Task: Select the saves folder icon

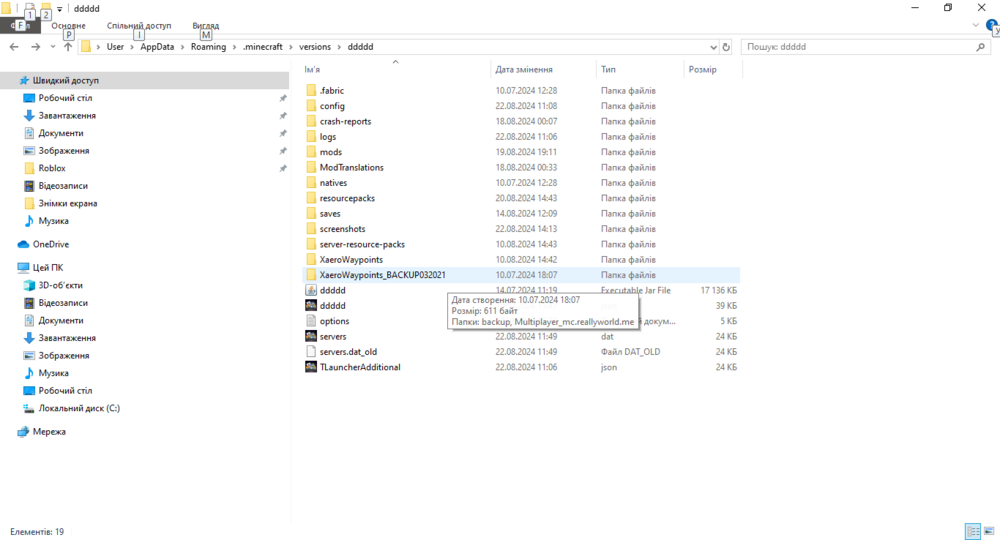Action: [x=311, y=214]
